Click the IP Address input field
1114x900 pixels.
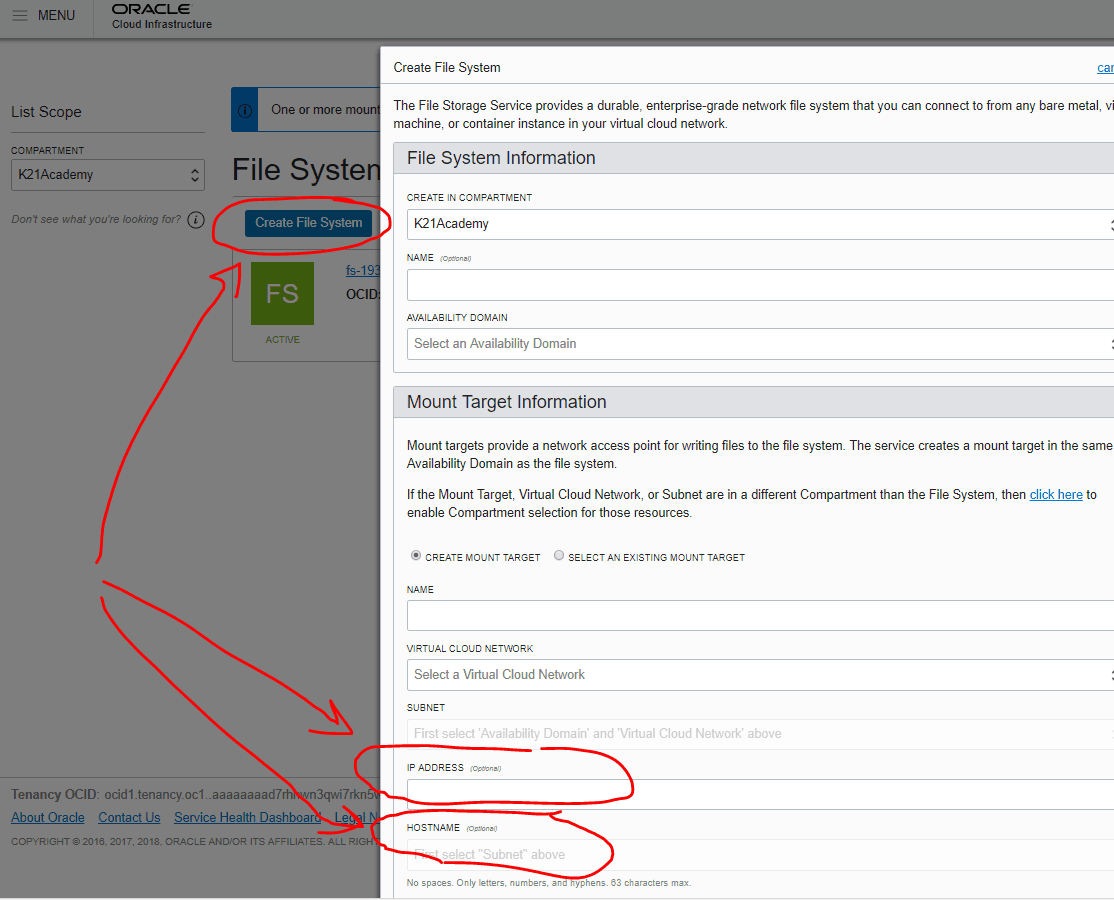[760, 794]
